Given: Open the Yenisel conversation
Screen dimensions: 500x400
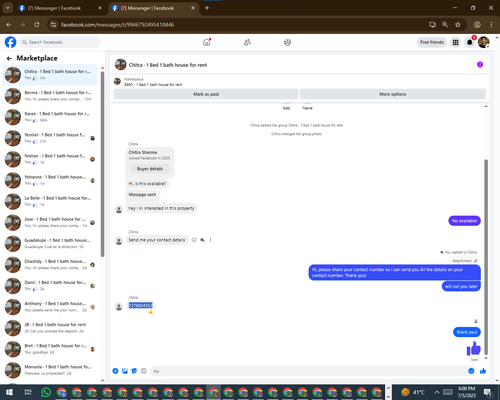Looking at the screenshot, I should point(50,138).
